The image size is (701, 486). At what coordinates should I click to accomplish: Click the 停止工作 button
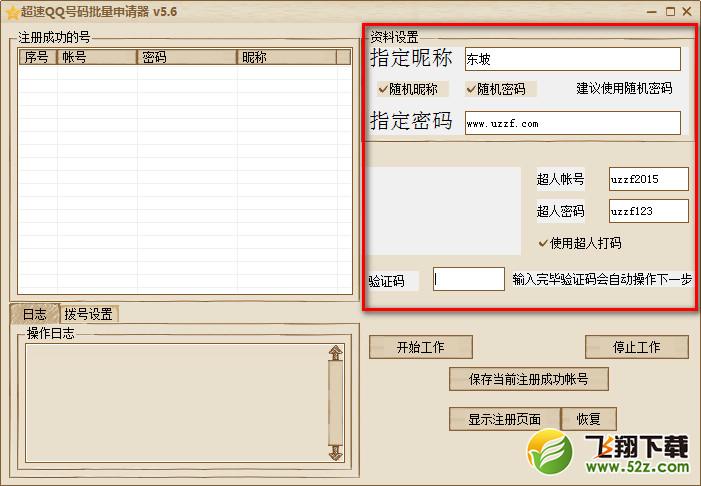click(636, 347)
